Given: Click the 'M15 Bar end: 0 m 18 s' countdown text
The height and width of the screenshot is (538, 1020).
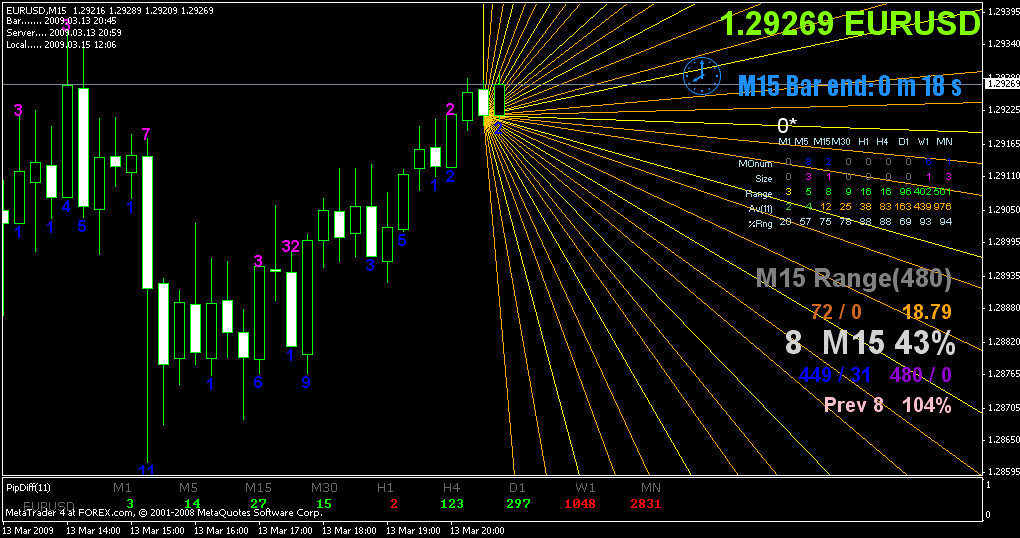Looking at the screenshot, I should (850, 85).
